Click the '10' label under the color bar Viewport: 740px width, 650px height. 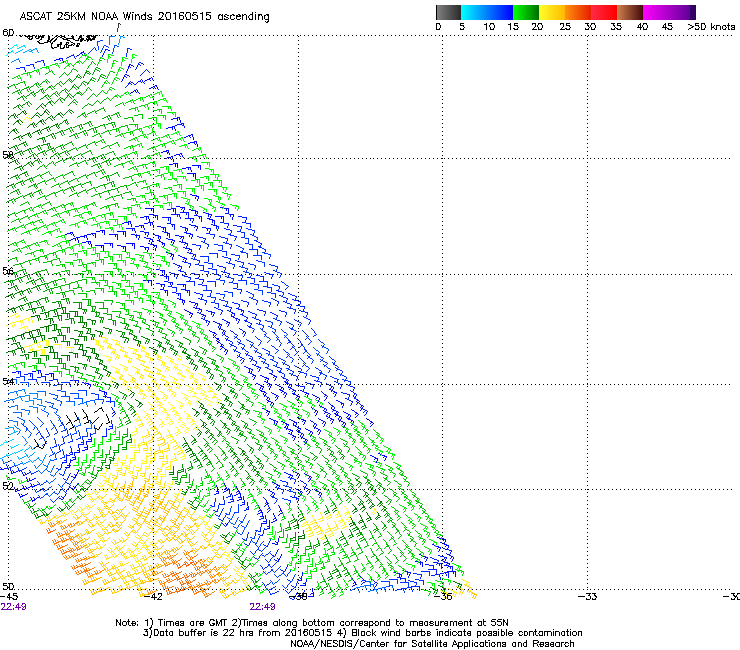point(489,27)
